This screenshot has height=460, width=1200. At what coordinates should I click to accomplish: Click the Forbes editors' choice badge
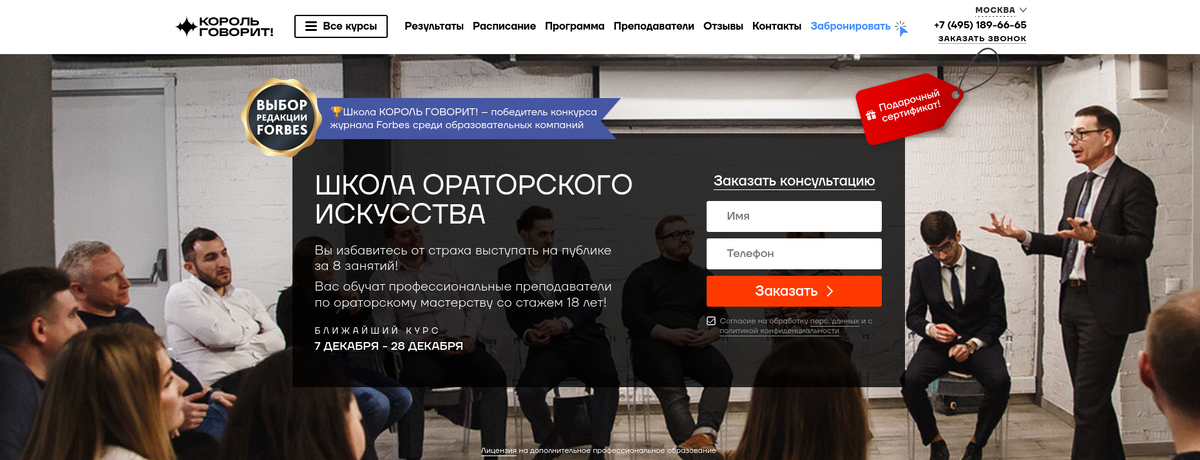pyautogui.click(x=281, y=118)
